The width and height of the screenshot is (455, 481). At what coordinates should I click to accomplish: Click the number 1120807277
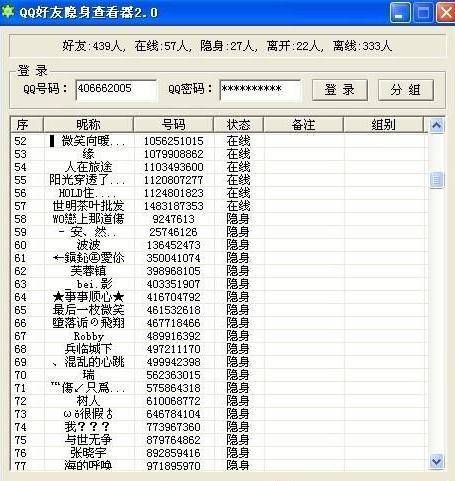pyautogui.click(x=173, y=180)
